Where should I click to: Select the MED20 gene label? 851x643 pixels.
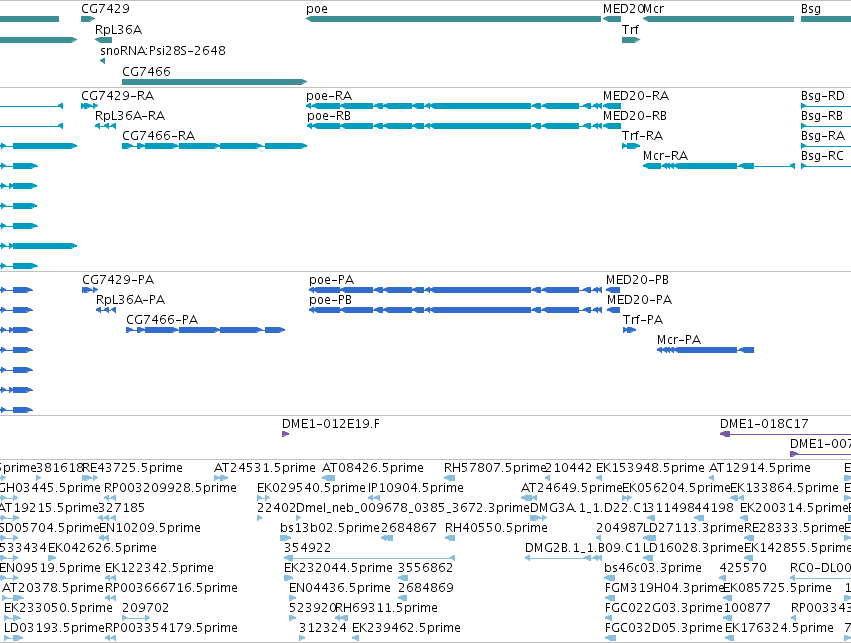[x=623, y=9]
